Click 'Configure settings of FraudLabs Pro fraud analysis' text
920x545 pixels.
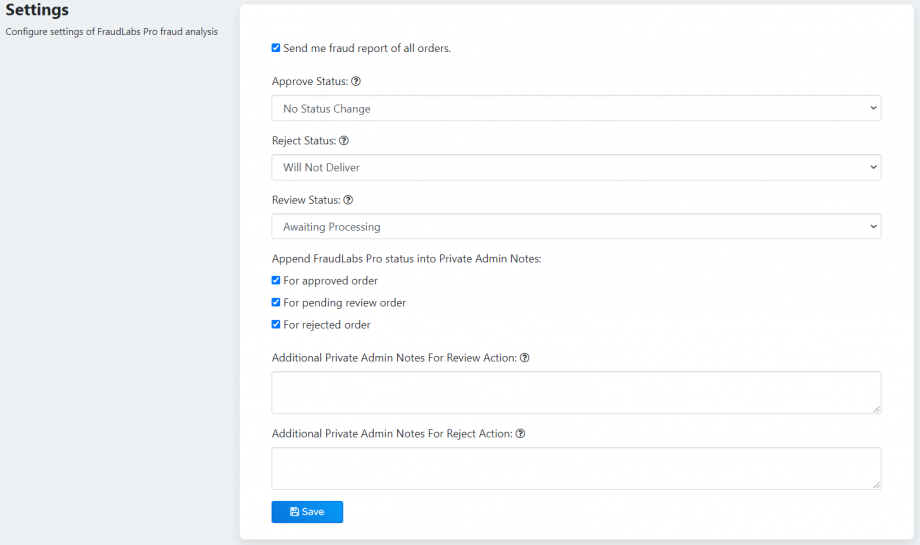[111, 32]
